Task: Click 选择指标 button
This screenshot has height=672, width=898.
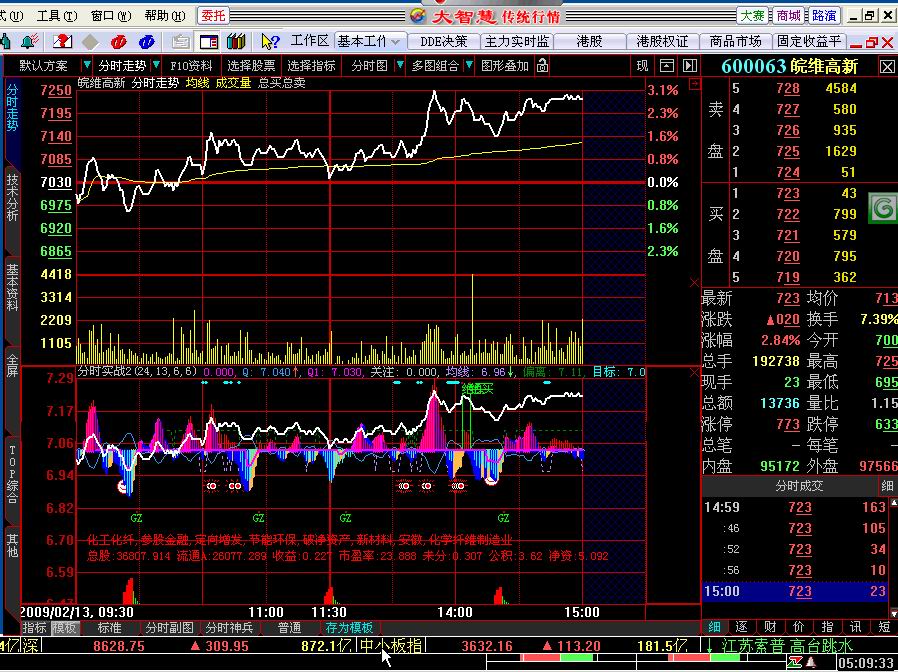Action: coord(311,66)
